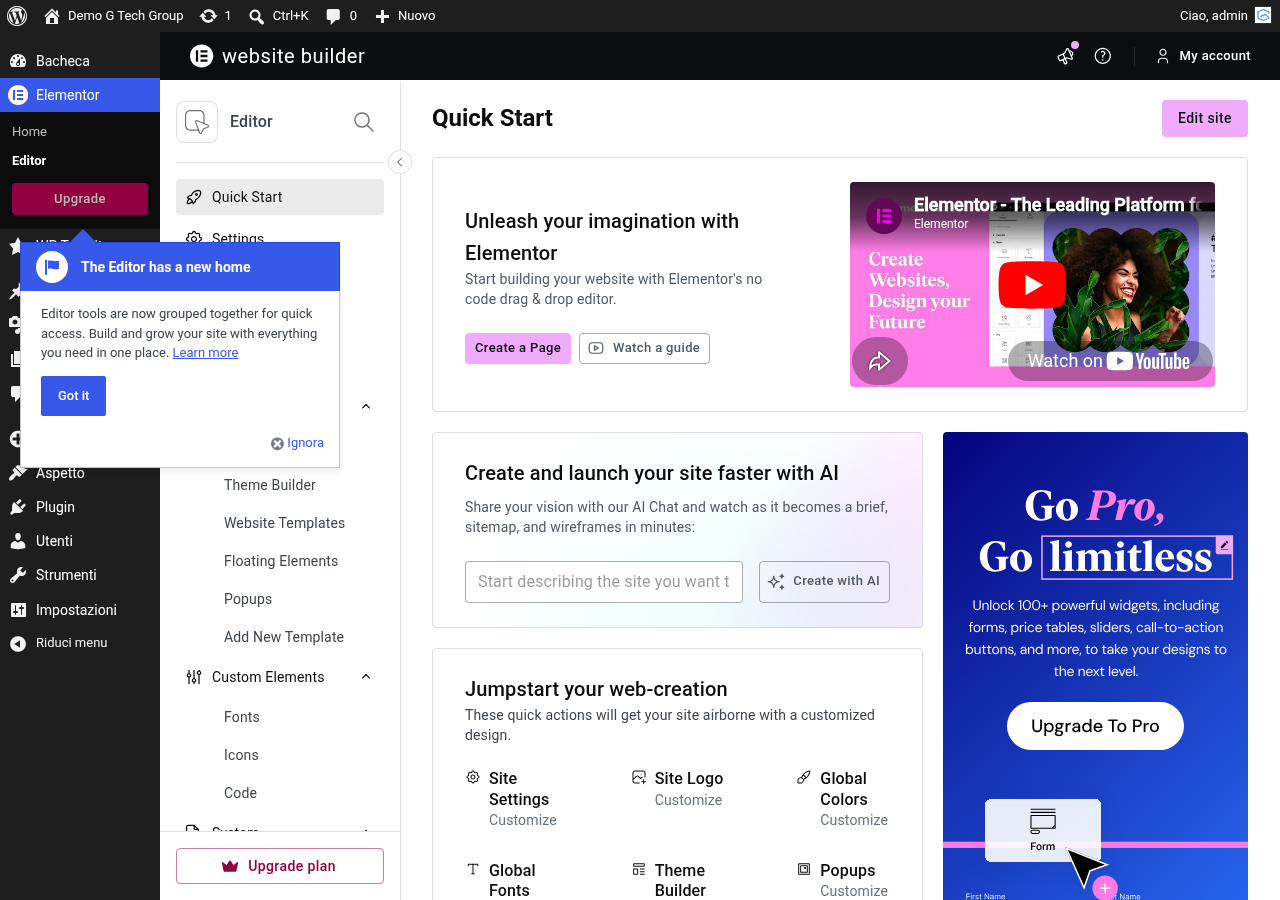Screen dimensions: 1280x900
Task: Collapse the Templates section chevron
Action: point(366,407)
